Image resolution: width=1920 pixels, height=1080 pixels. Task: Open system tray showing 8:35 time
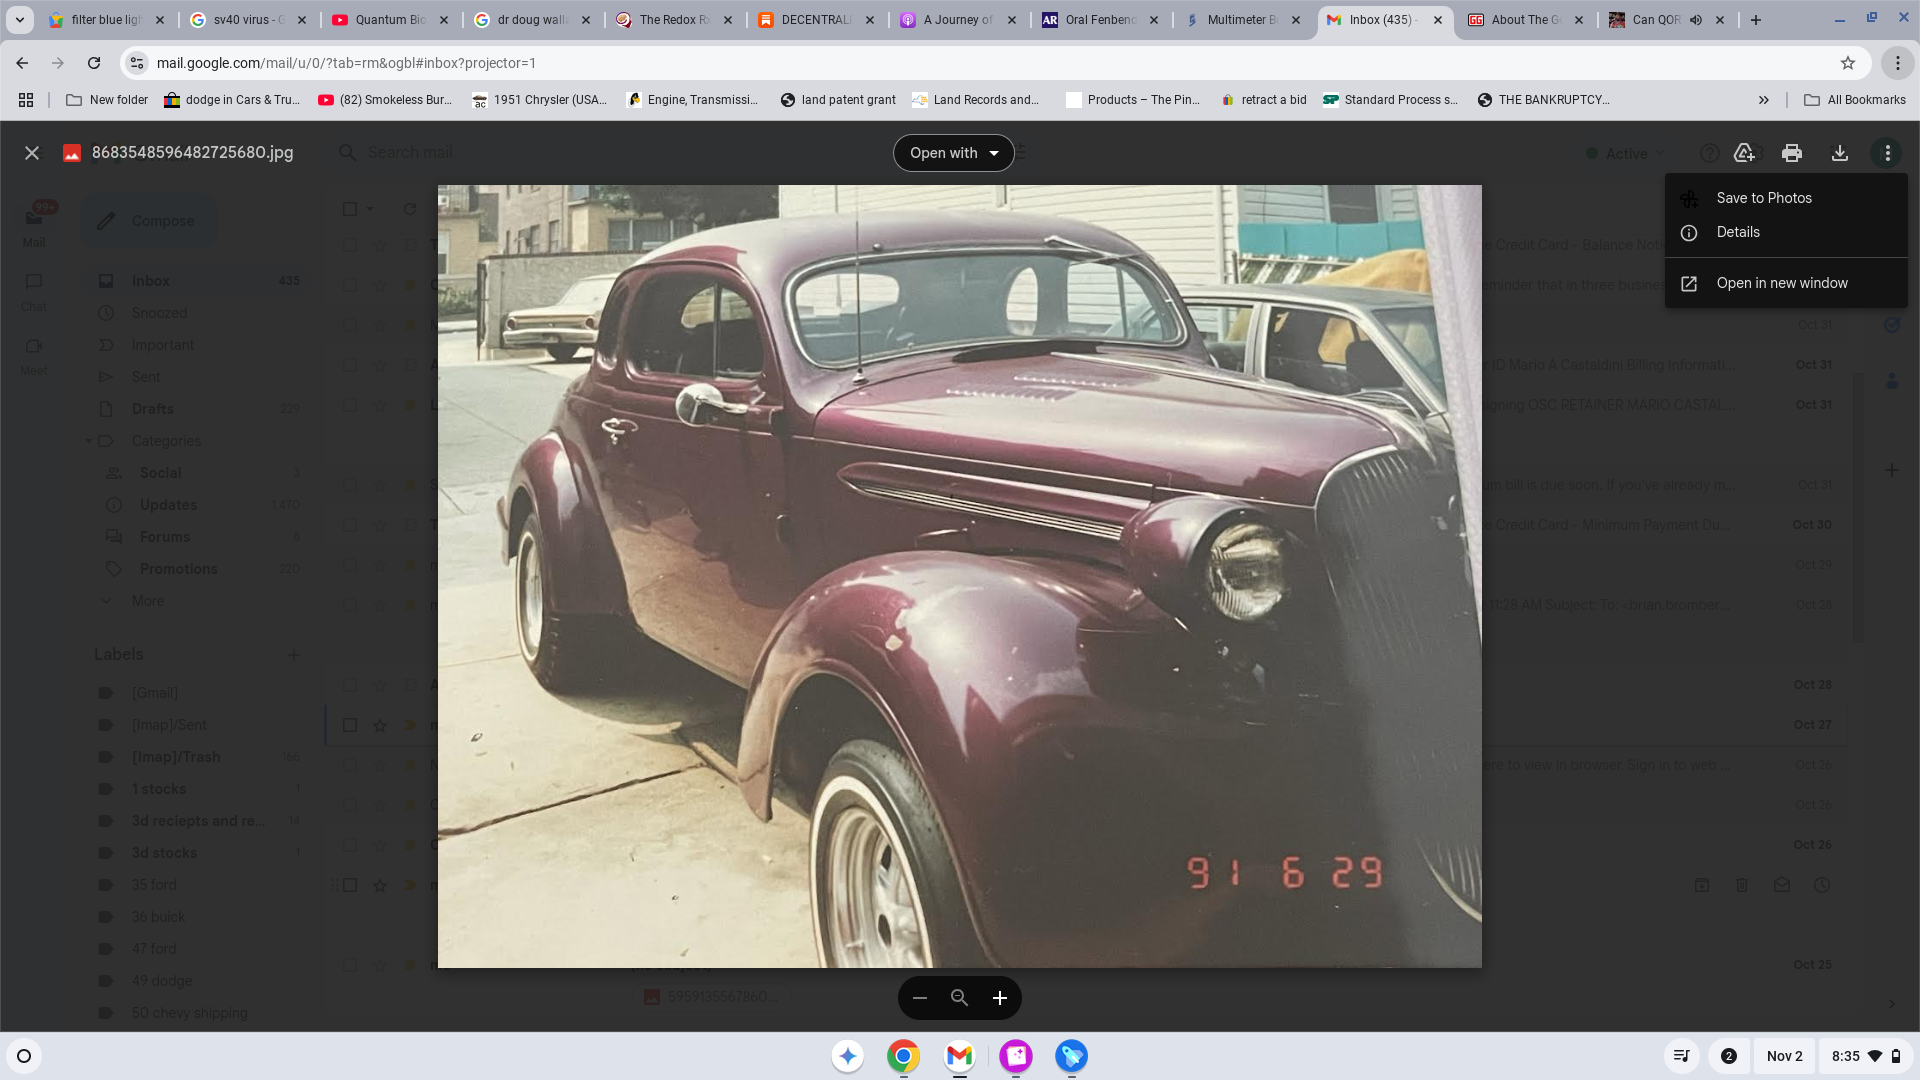pyautogui.click(x=1867, y=1056)
